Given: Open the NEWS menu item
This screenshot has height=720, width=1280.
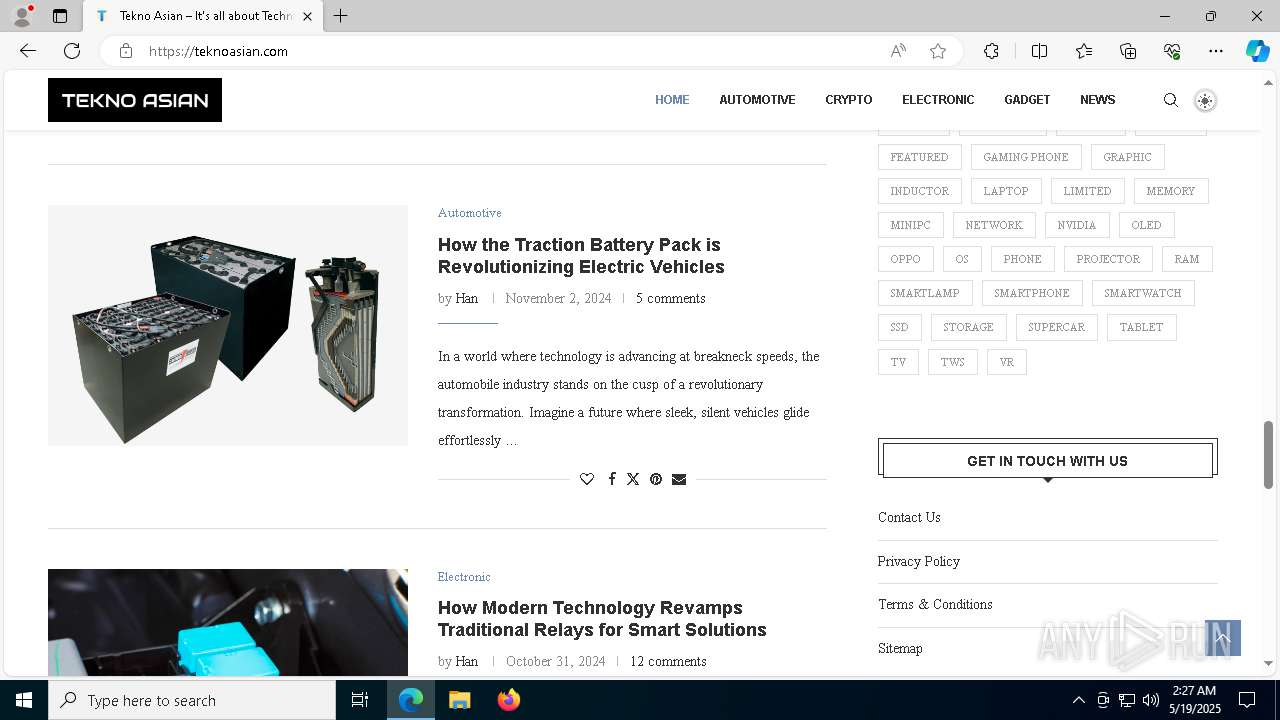Looking at the screenshot, I should click(x=1097, y=100).
